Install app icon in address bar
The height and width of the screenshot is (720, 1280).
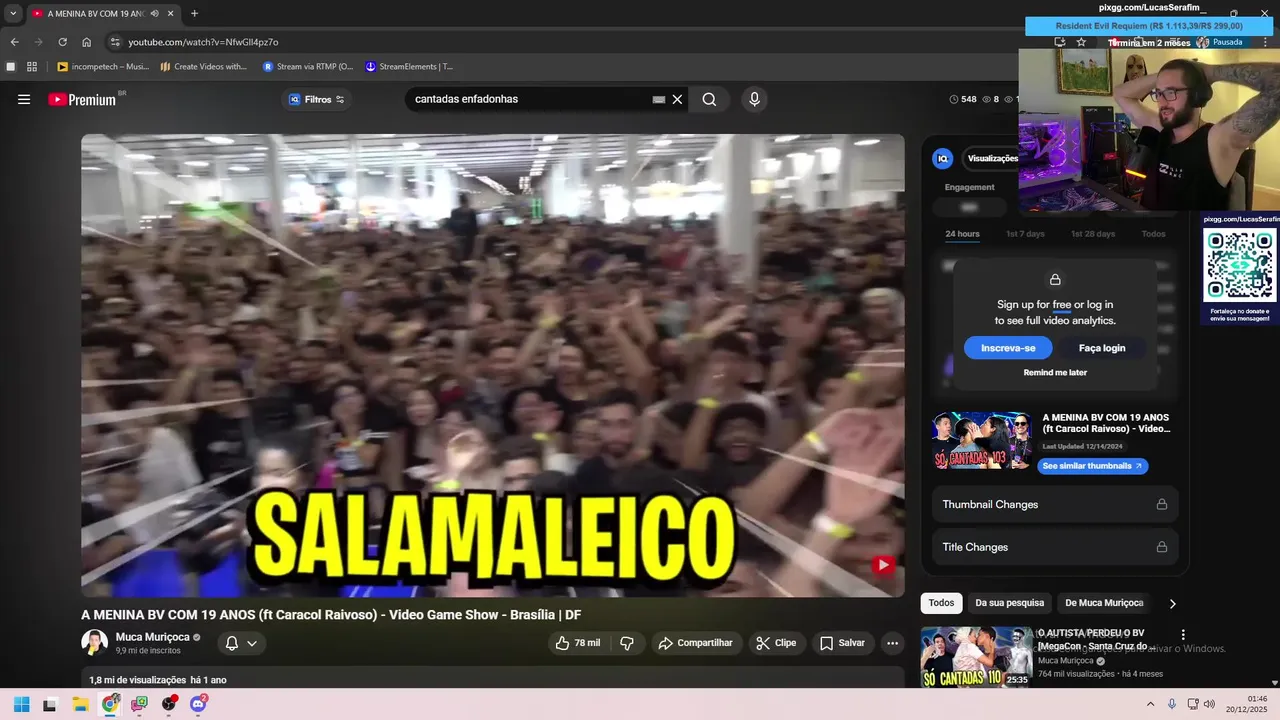tap(1059, 42)
